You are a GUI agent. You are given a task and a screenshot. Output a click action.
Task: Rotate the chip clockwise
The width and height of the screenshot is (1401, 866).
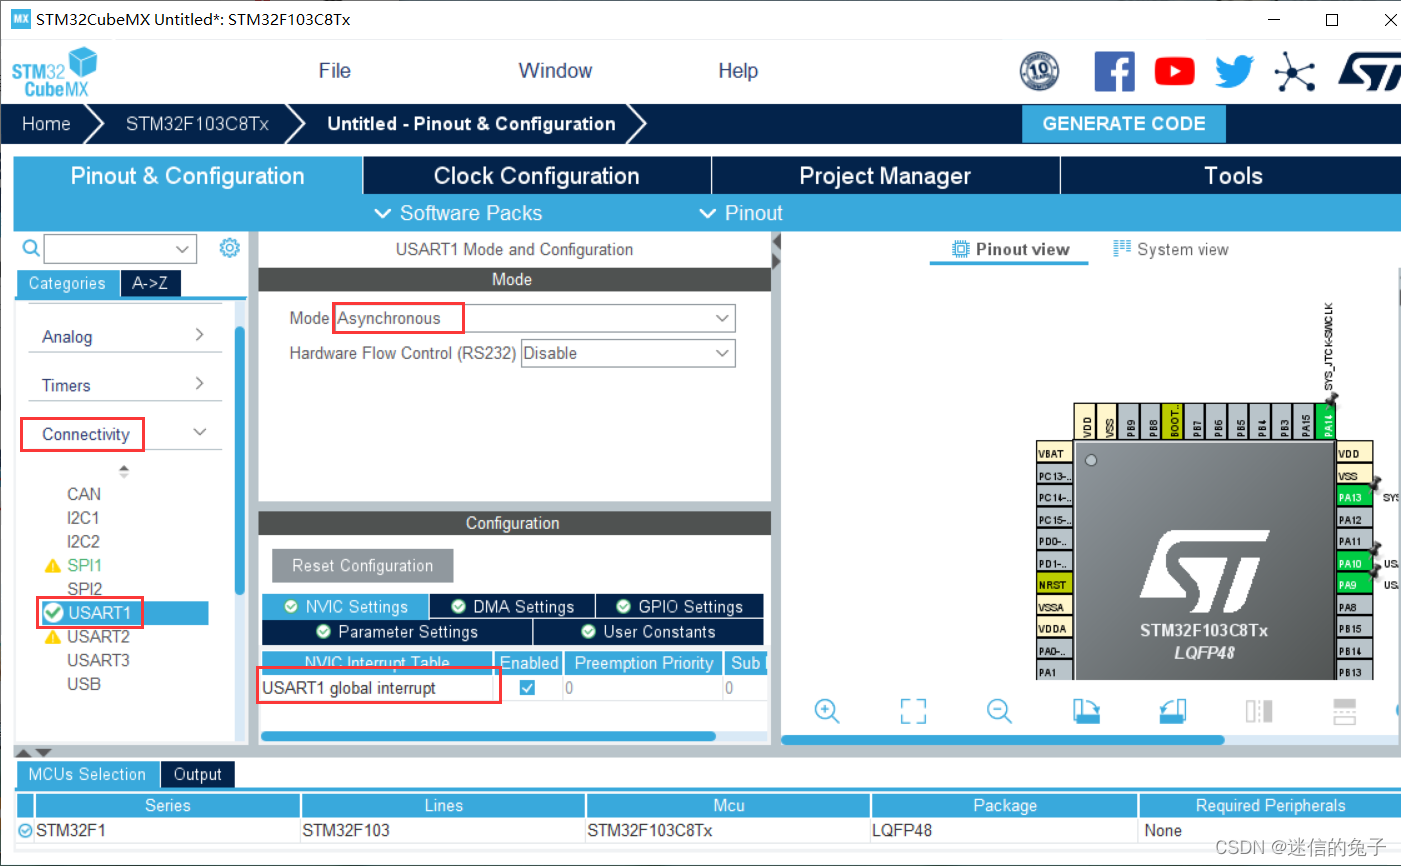(1086, 711)
